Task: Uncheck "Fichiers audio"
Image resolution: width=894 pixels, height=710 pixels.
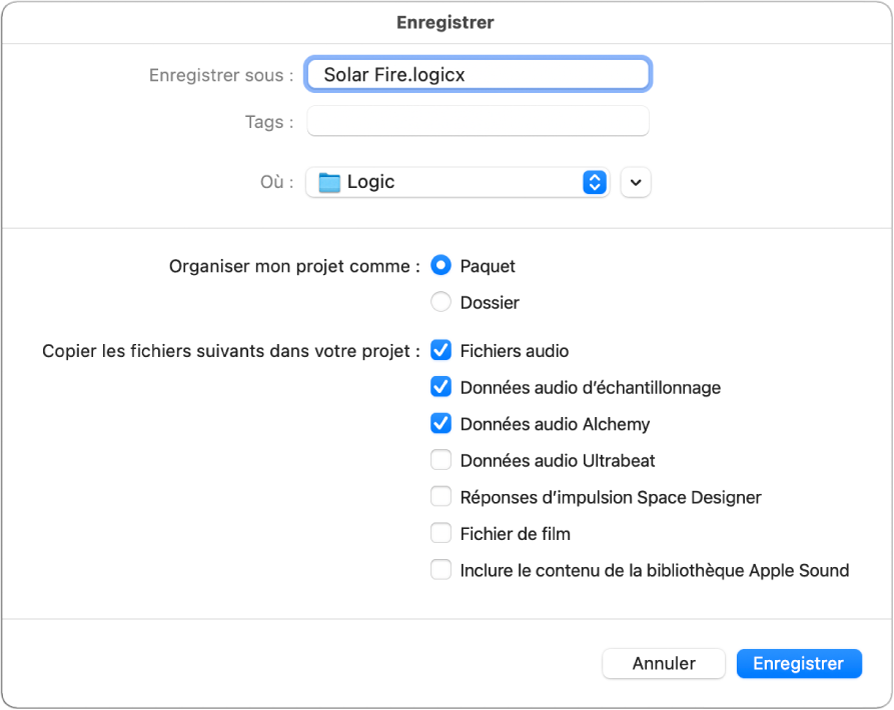Action: (x=441, y=350)
